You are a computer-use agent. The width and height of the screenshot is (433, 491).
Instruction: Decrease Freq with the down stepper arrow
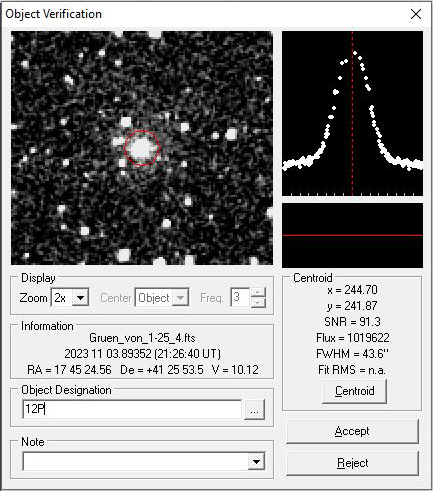(258, 302)
